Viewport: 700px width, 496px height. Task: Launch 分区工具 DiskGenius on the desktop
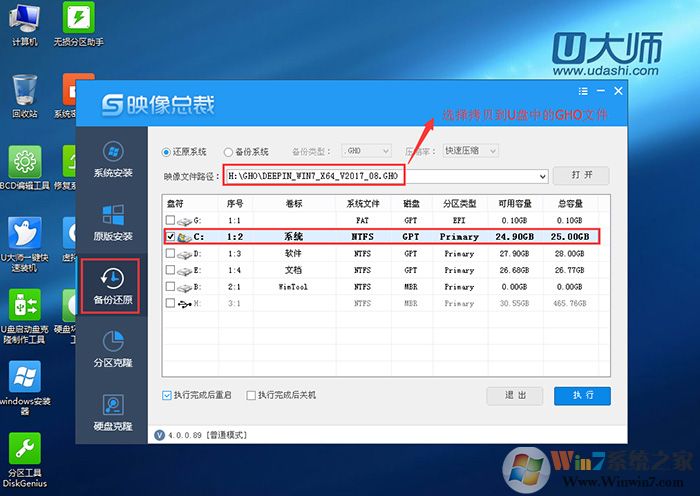[x=25, y=456]
